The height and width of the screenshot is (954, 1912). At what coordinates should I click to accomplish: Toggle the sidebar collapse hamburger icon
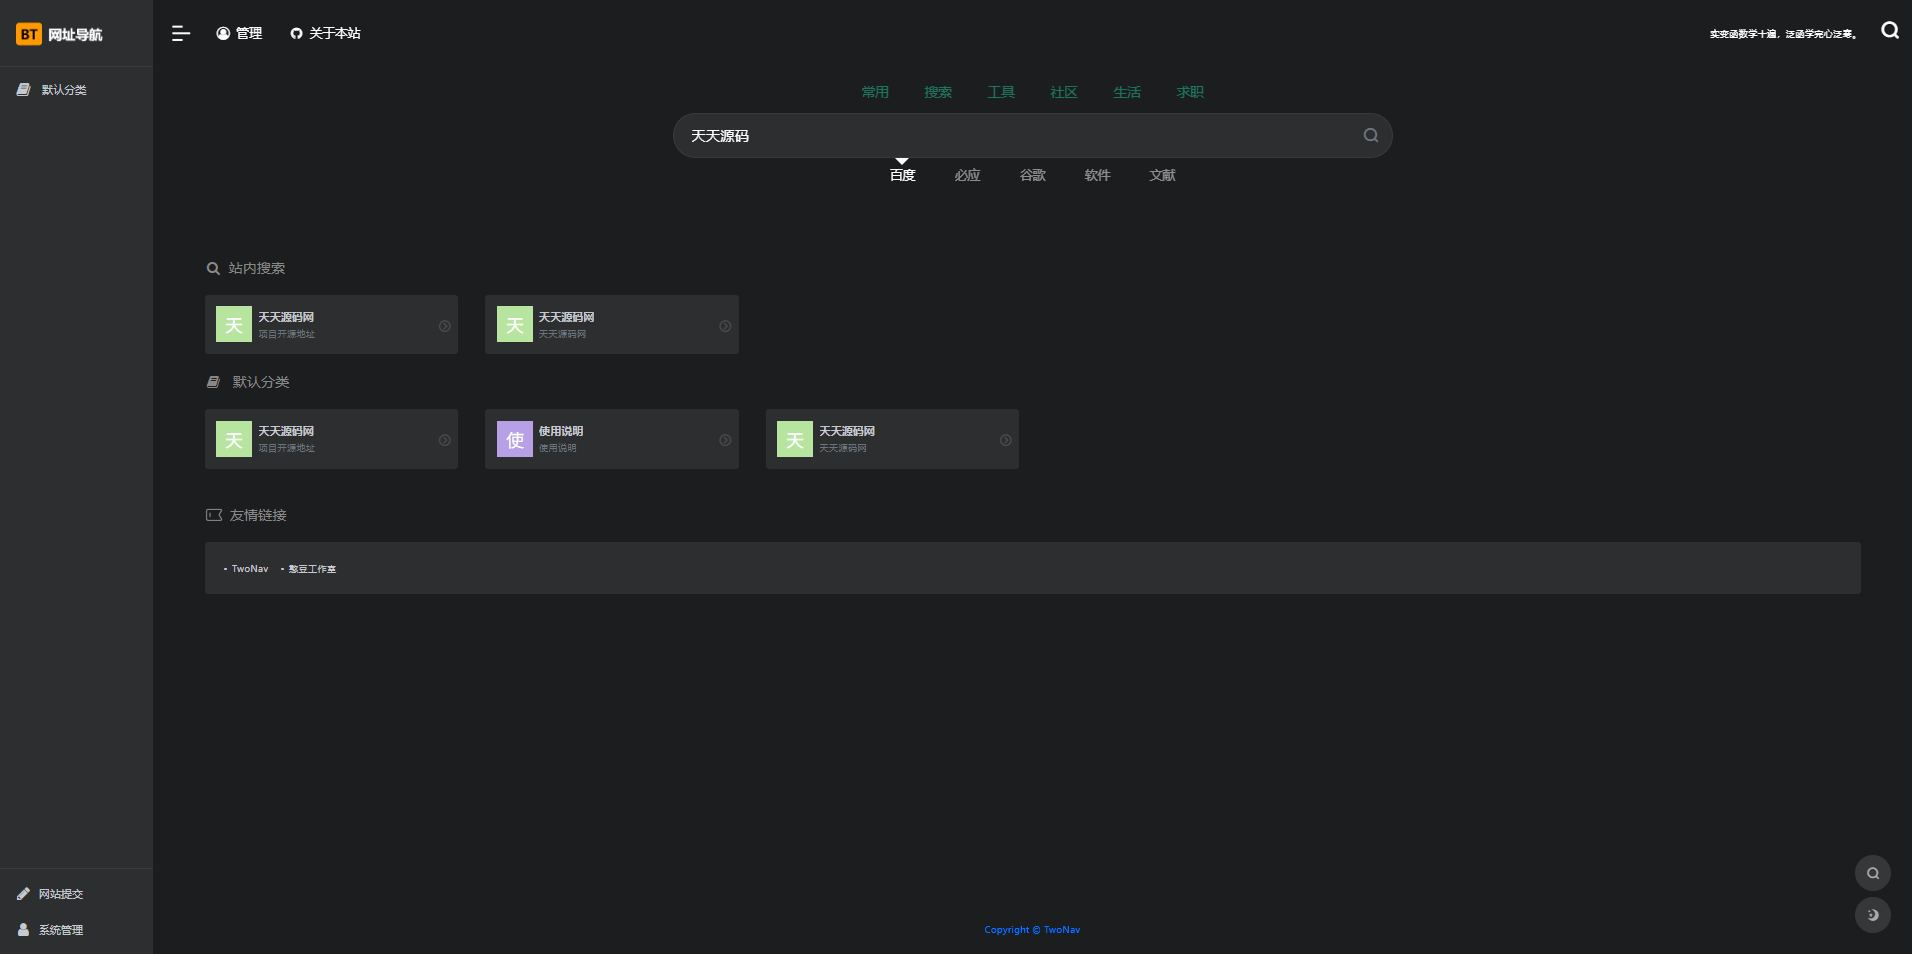click(x=180, y=34)
